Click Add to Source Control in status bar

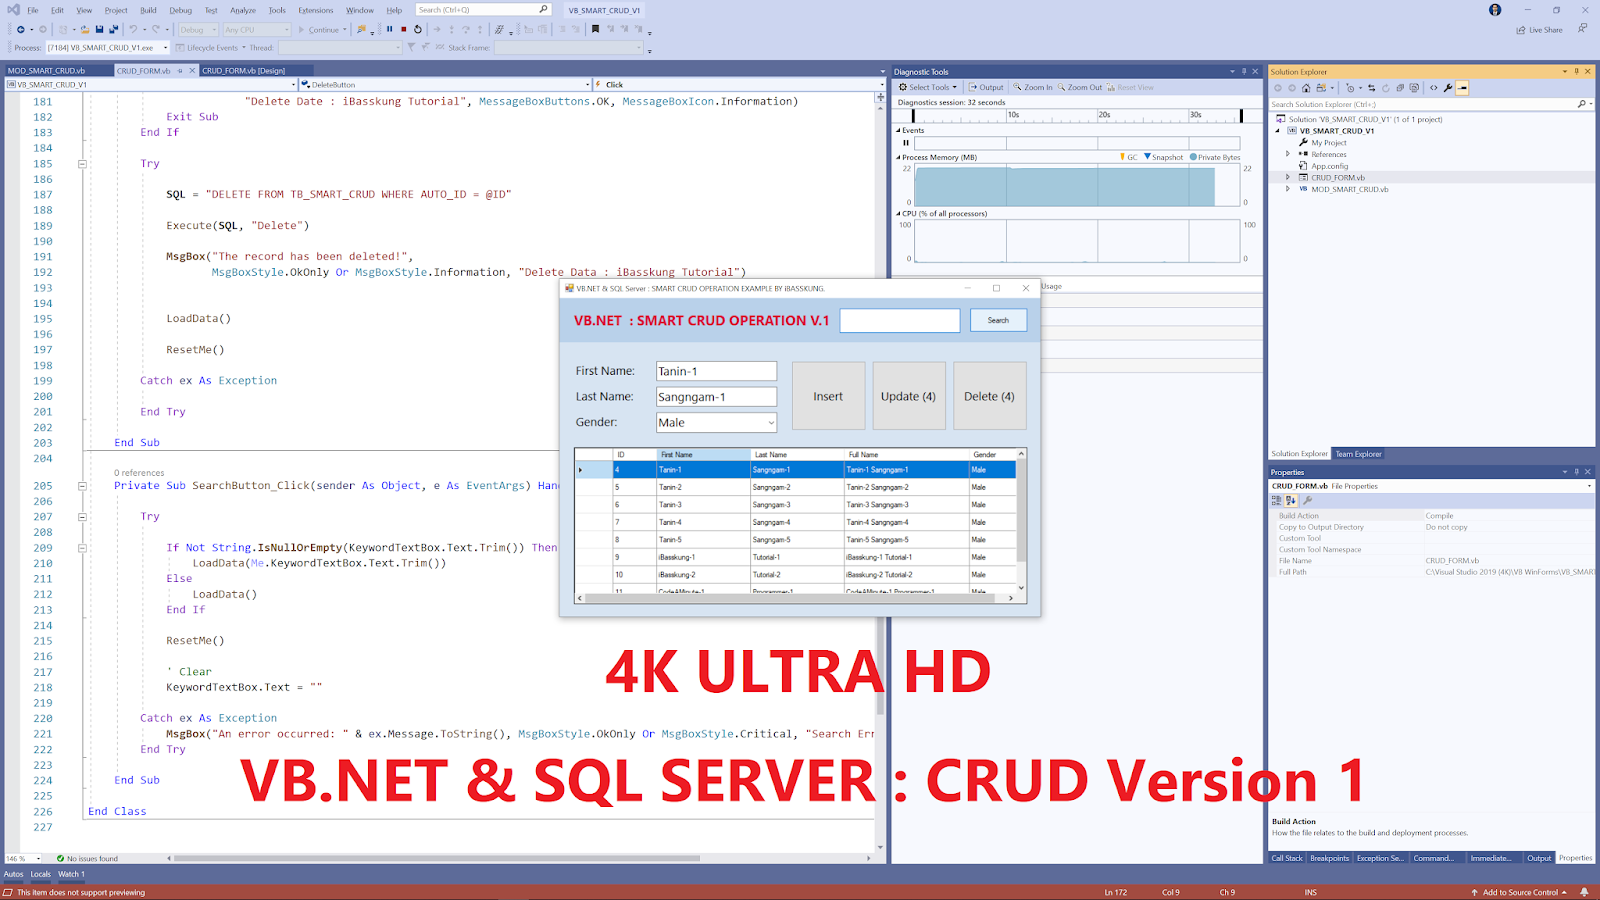[1519, 892]
